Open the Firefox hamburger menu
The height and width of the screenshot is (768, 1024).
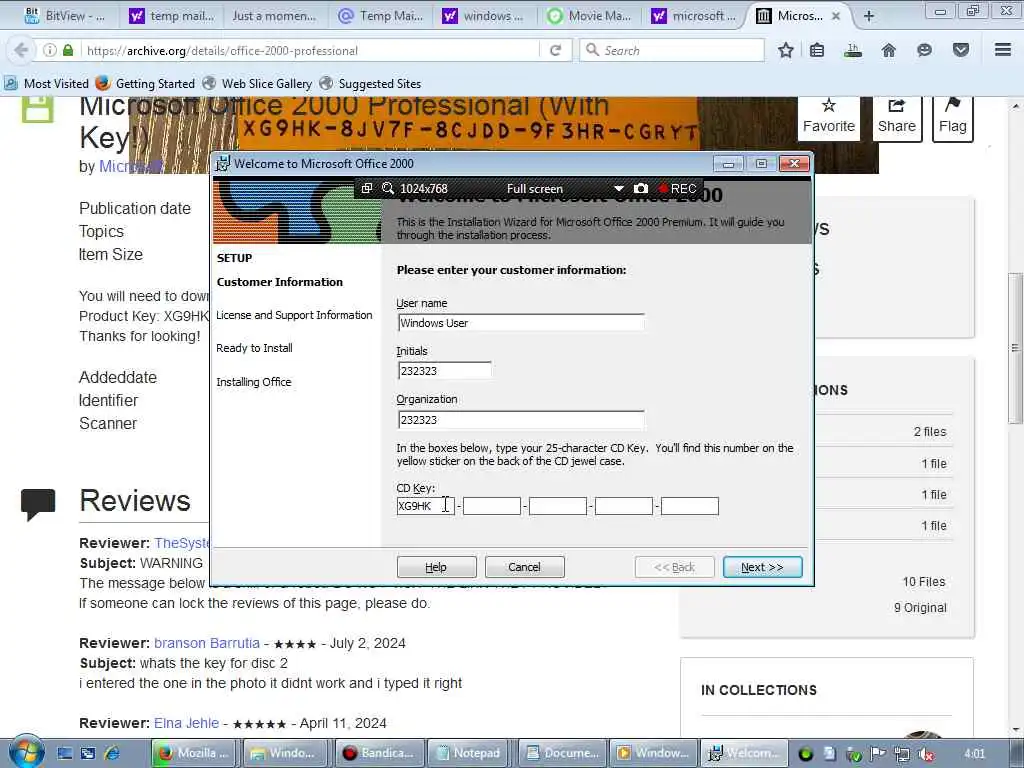pos(1003,50)
